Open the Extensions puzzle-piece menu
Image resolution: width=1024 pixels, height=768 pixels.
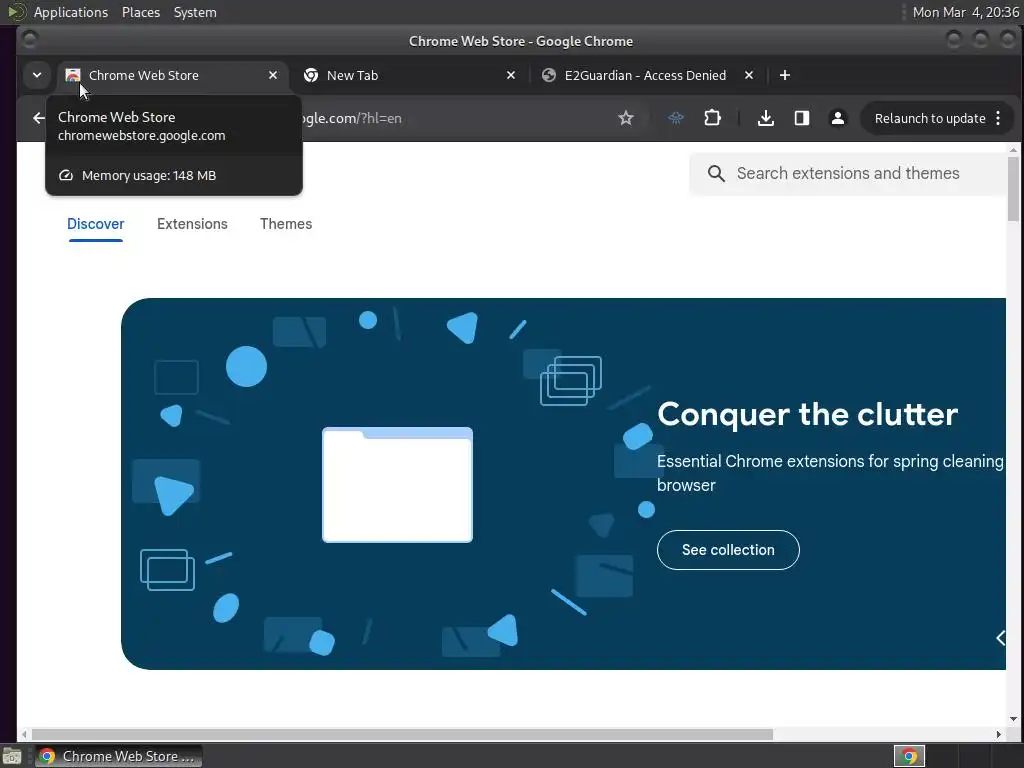pyautogui.click(x=712, y=118)
